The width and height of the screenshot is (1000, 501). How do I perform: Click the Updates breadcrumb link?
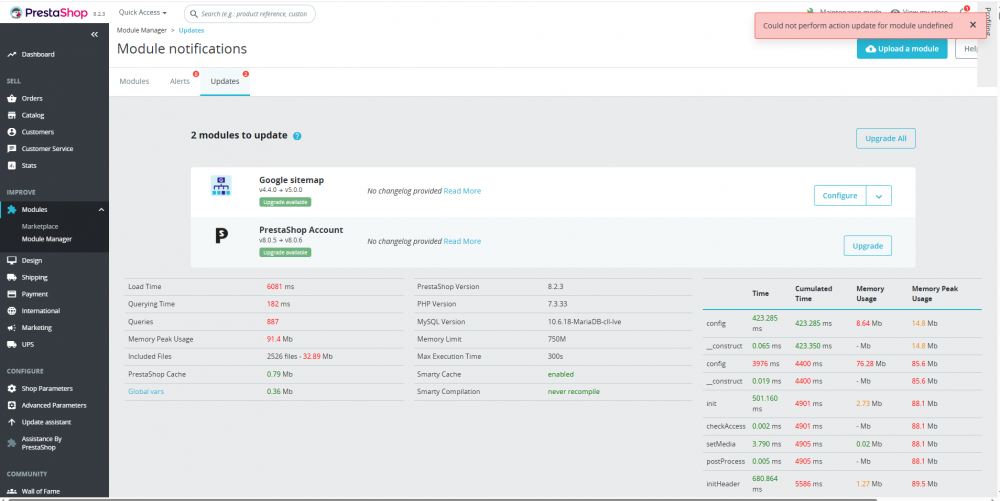pos(191,30)
